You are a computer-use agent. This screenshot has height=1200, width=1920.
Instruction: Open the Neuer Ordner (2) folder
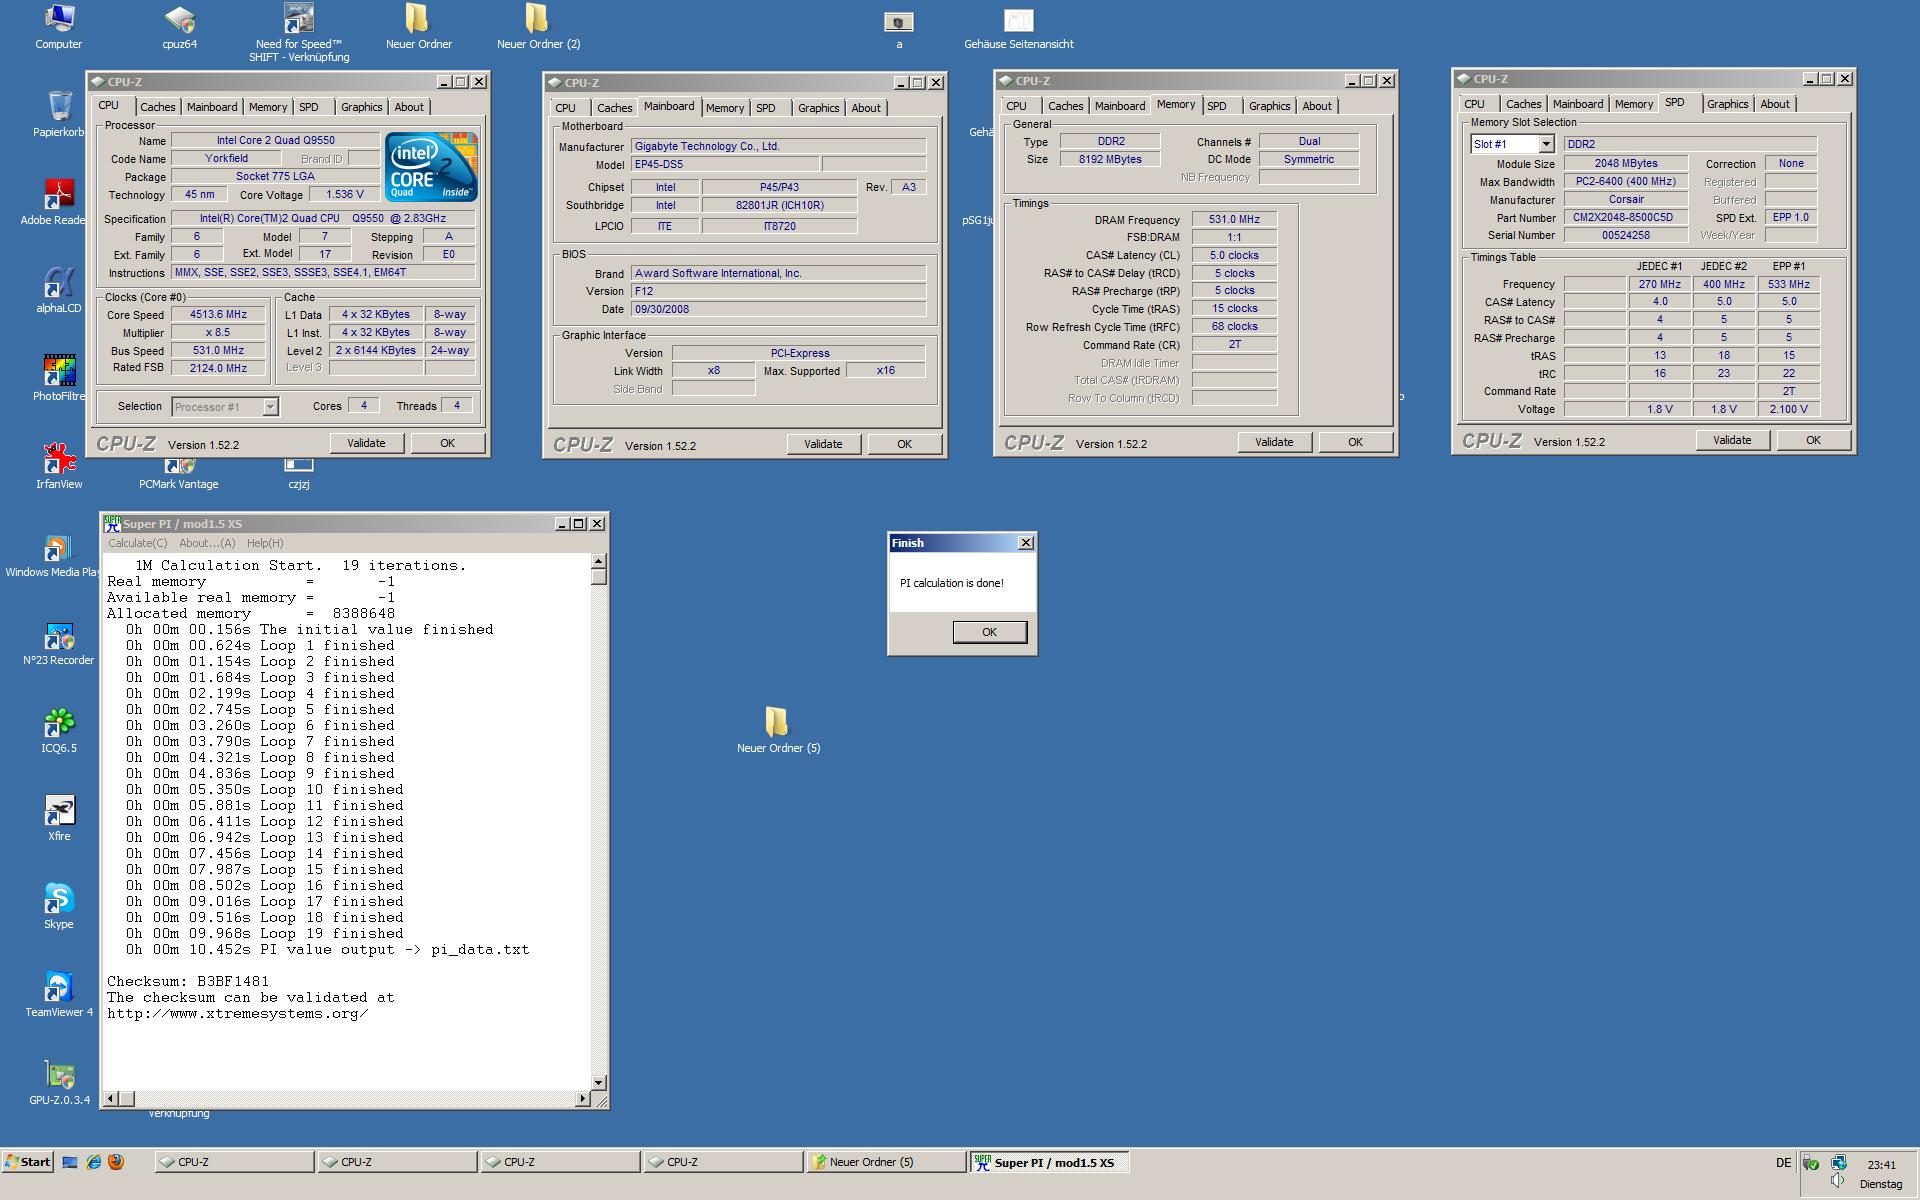[x=538, y=26]
